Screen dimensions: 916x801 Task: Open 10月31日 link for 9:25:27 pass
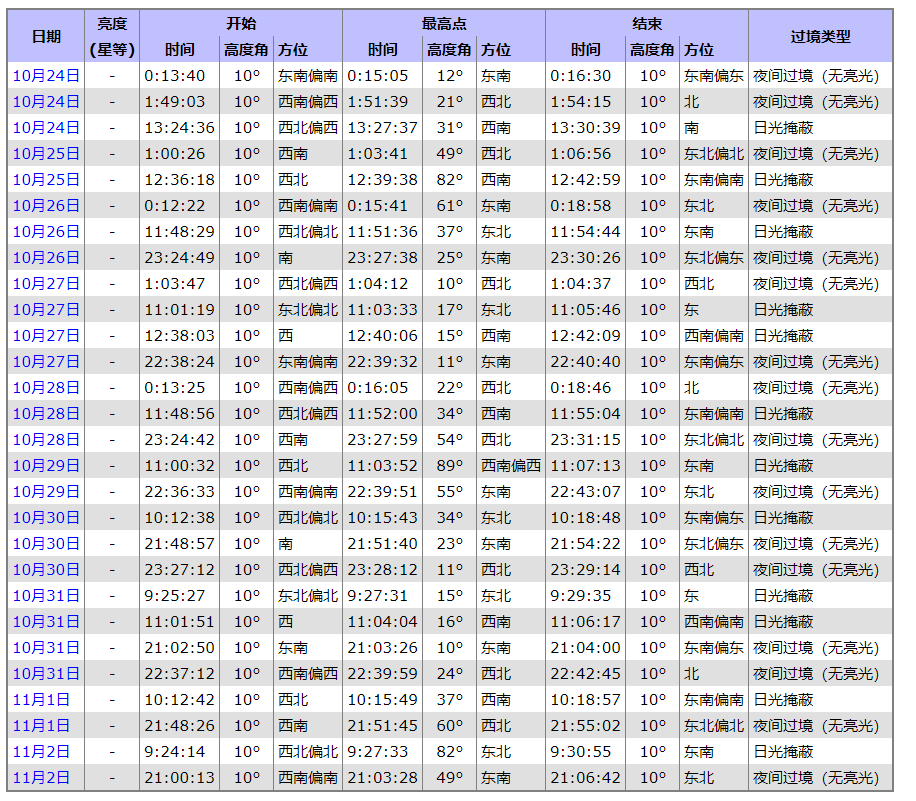(46, 596)
